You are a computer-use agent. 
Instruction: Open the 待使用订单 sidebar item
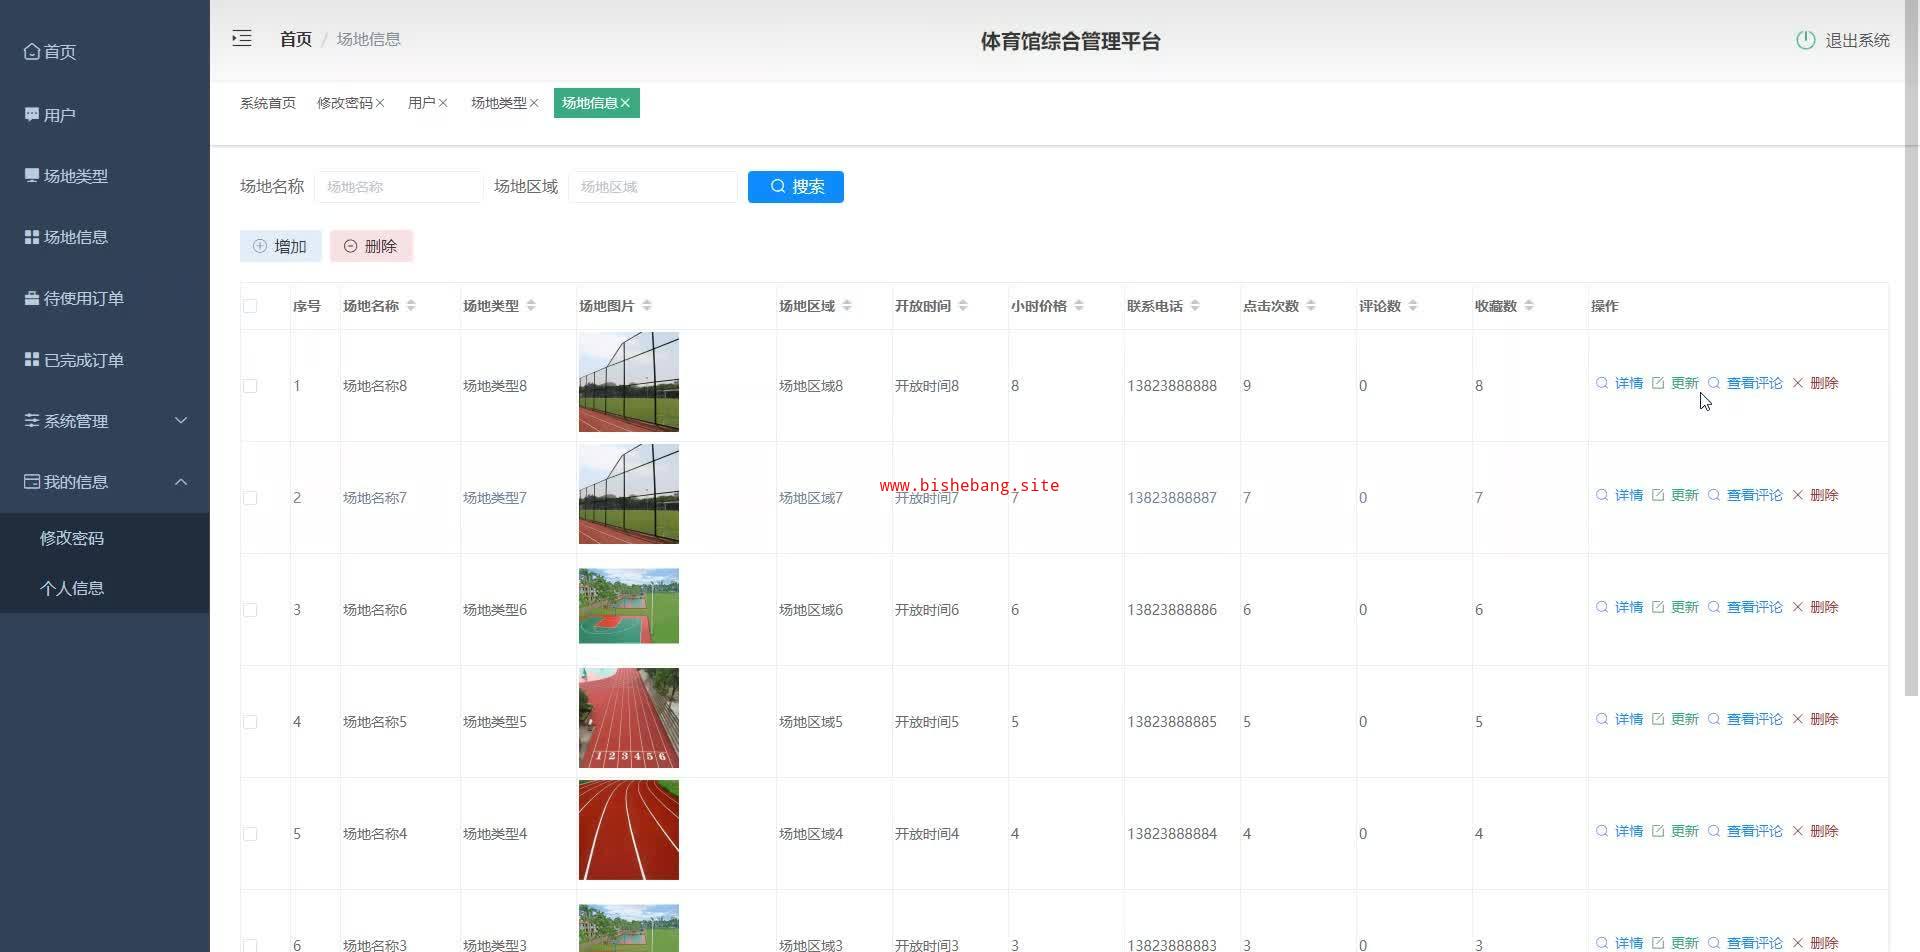point(83,298)
